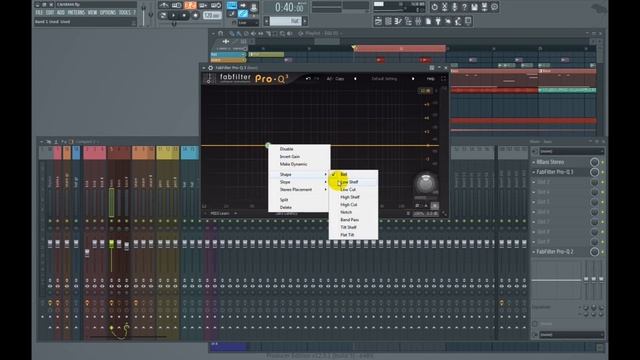This screenshot has width=640, height=360.
Task: Click the transport stop button
Action: click(184, 15)
